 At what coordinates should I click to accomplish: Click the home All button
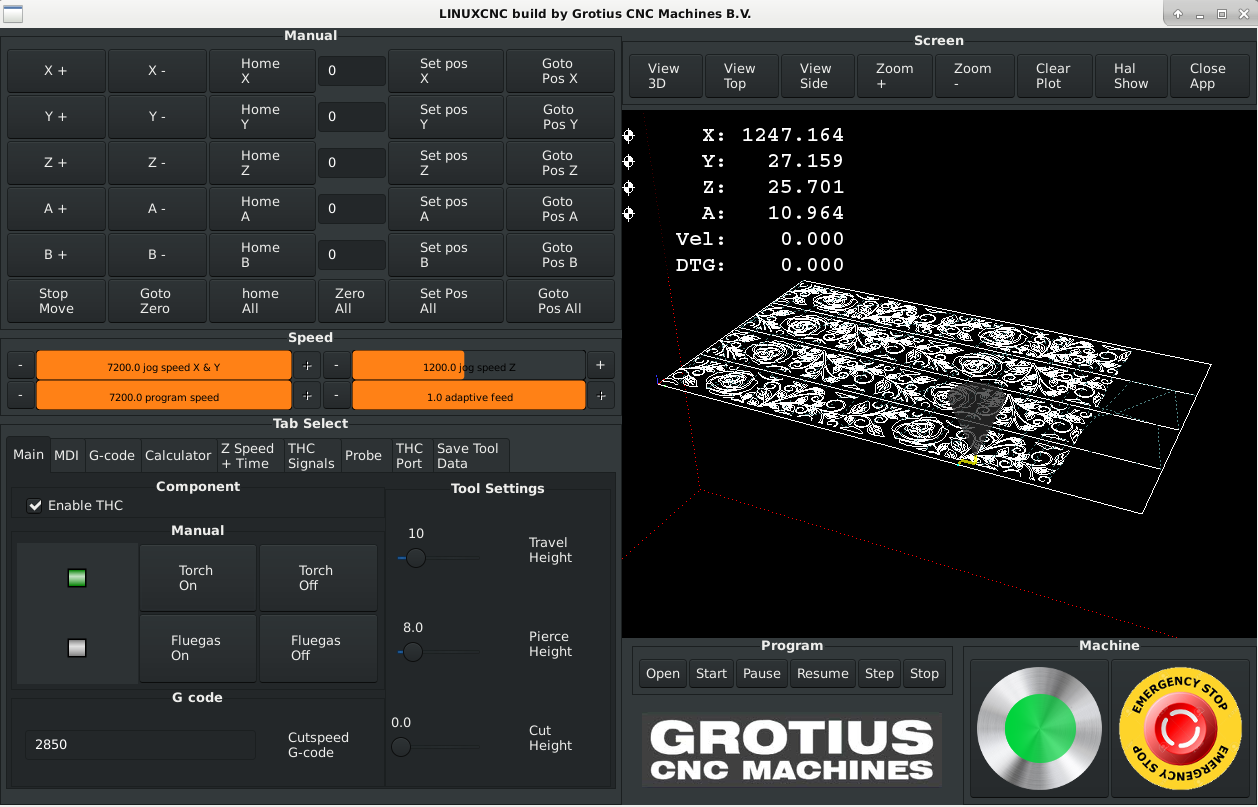click(260, 301)
